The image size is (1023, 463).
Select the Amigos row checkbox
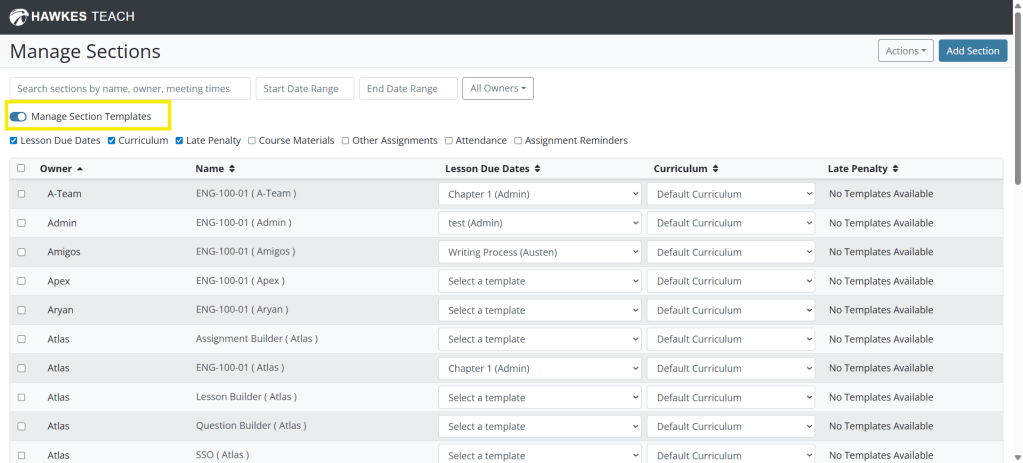point(22,252)
